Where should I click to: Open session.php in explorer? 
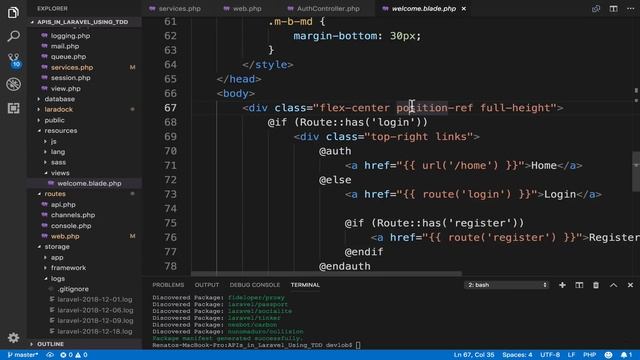(x=71, y=78)
